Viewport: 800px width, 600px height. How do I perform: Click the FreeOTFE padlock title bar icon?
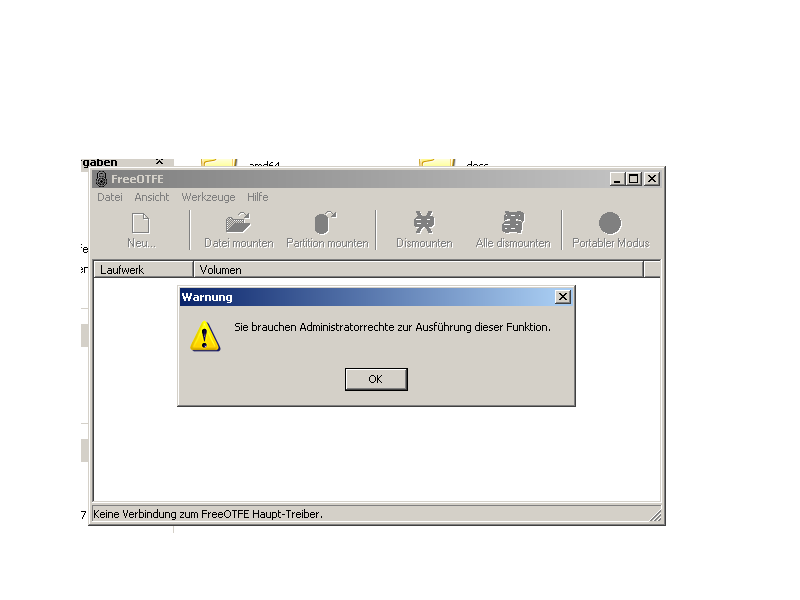tap(102, 179)
